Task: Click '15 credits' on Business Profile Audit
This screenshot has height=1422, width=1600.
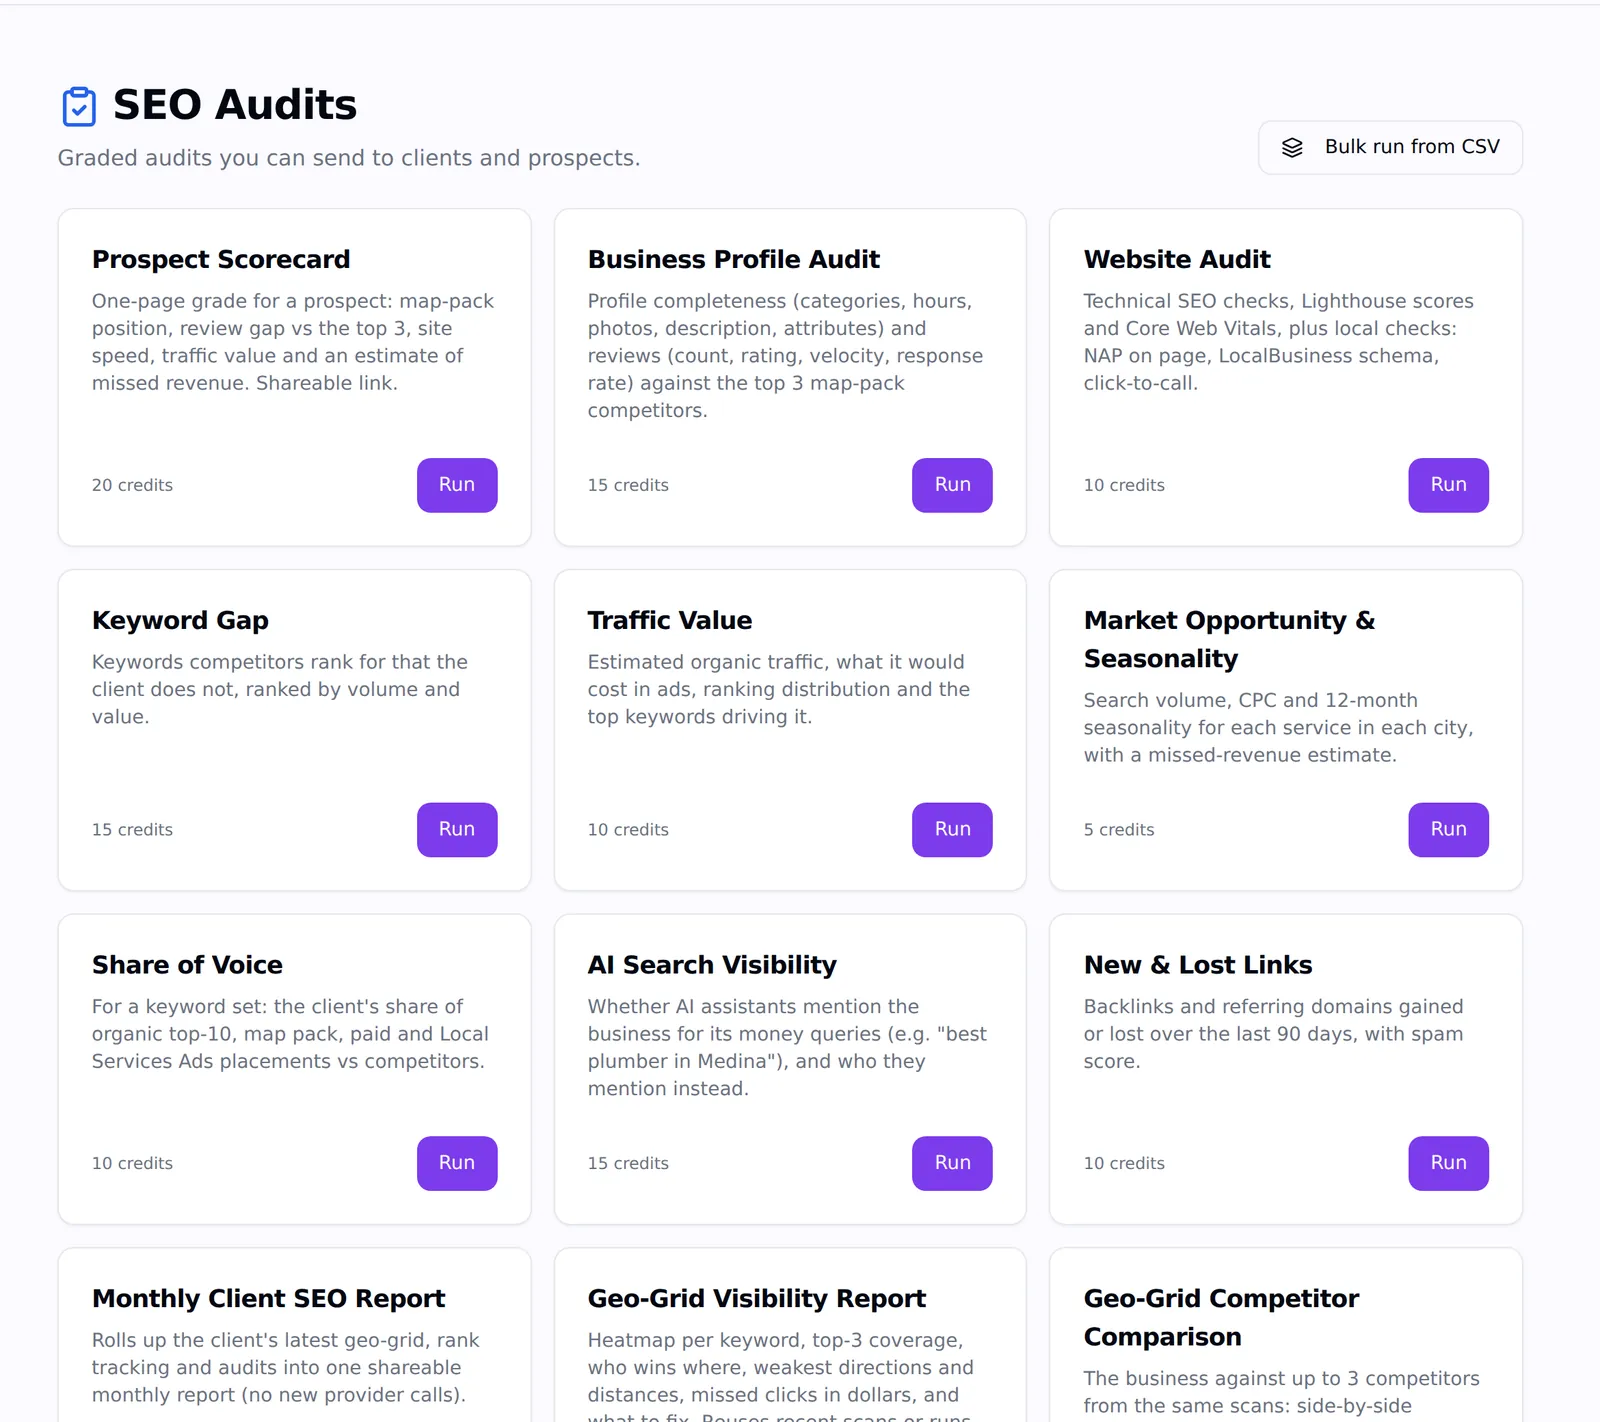Action: [628, 485]
